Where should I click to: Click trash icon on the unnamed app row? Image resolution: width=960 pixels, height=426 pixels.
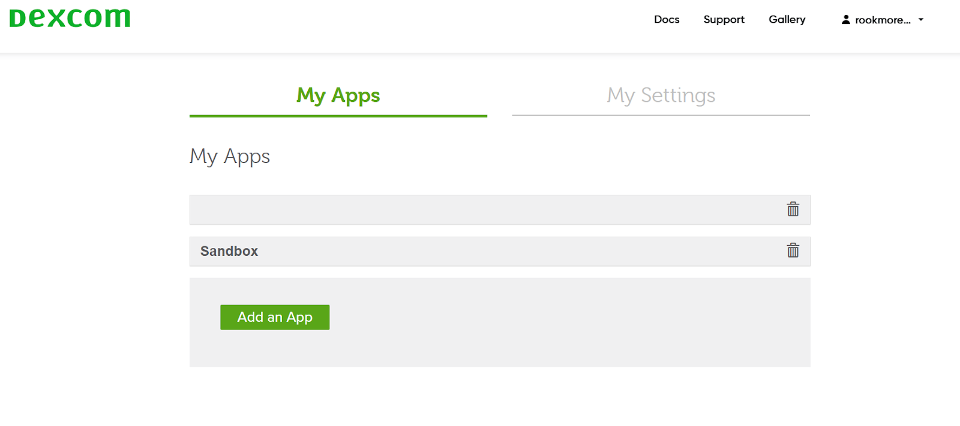point(793,209)
